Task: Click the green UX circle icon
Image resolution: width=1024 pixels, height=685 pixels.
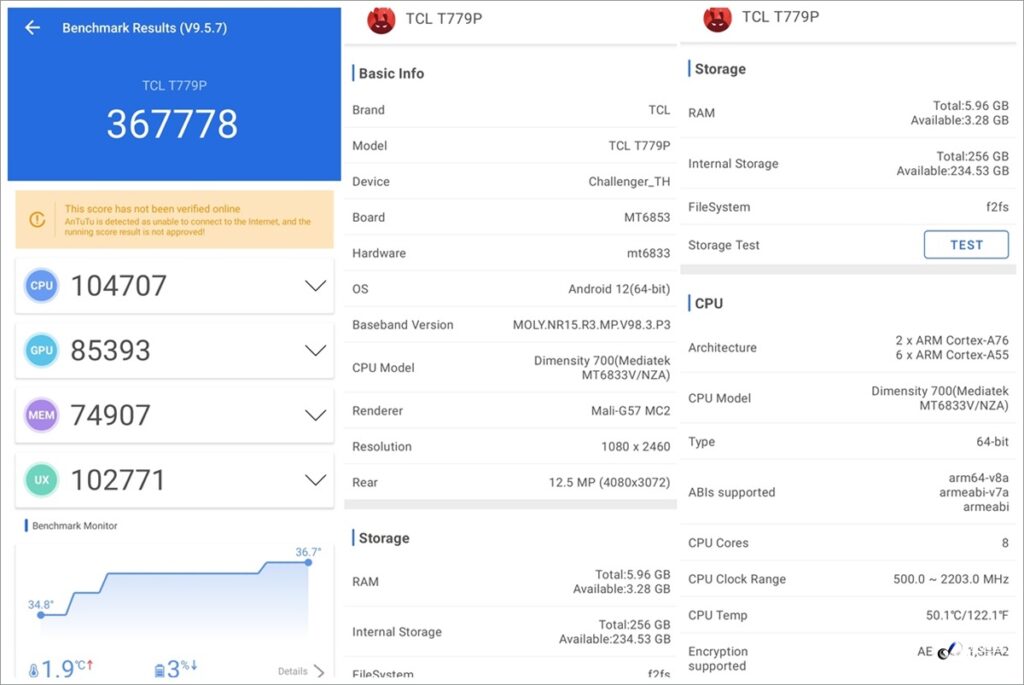Action: coord(42,480)
